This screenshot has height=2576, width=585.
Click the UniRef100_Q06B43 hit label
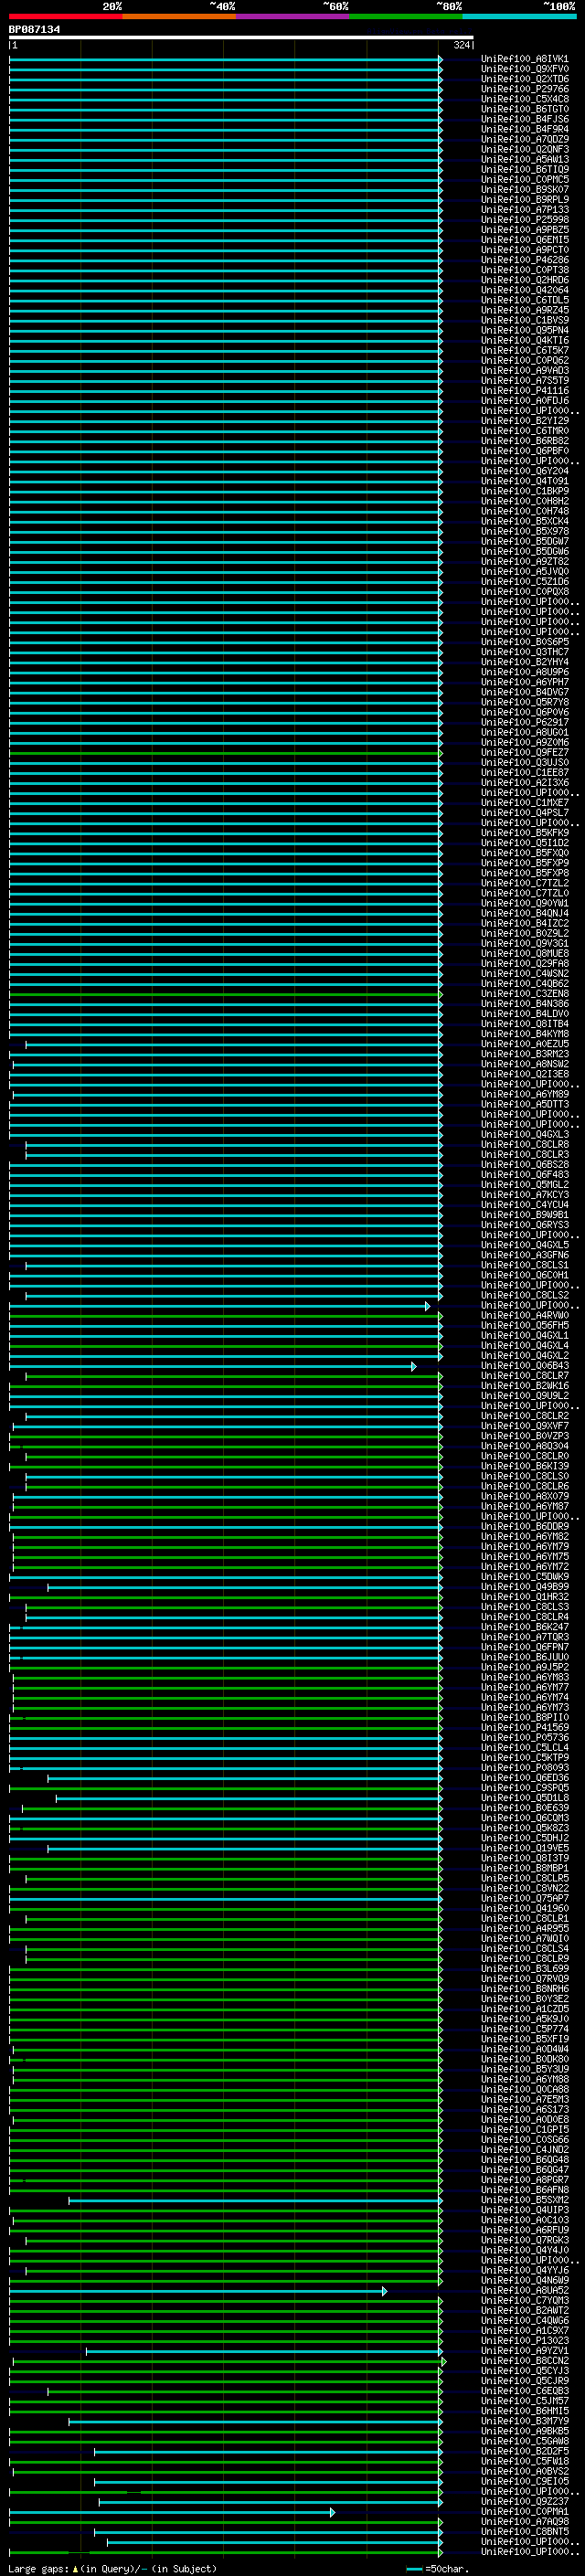(524, 1366)
